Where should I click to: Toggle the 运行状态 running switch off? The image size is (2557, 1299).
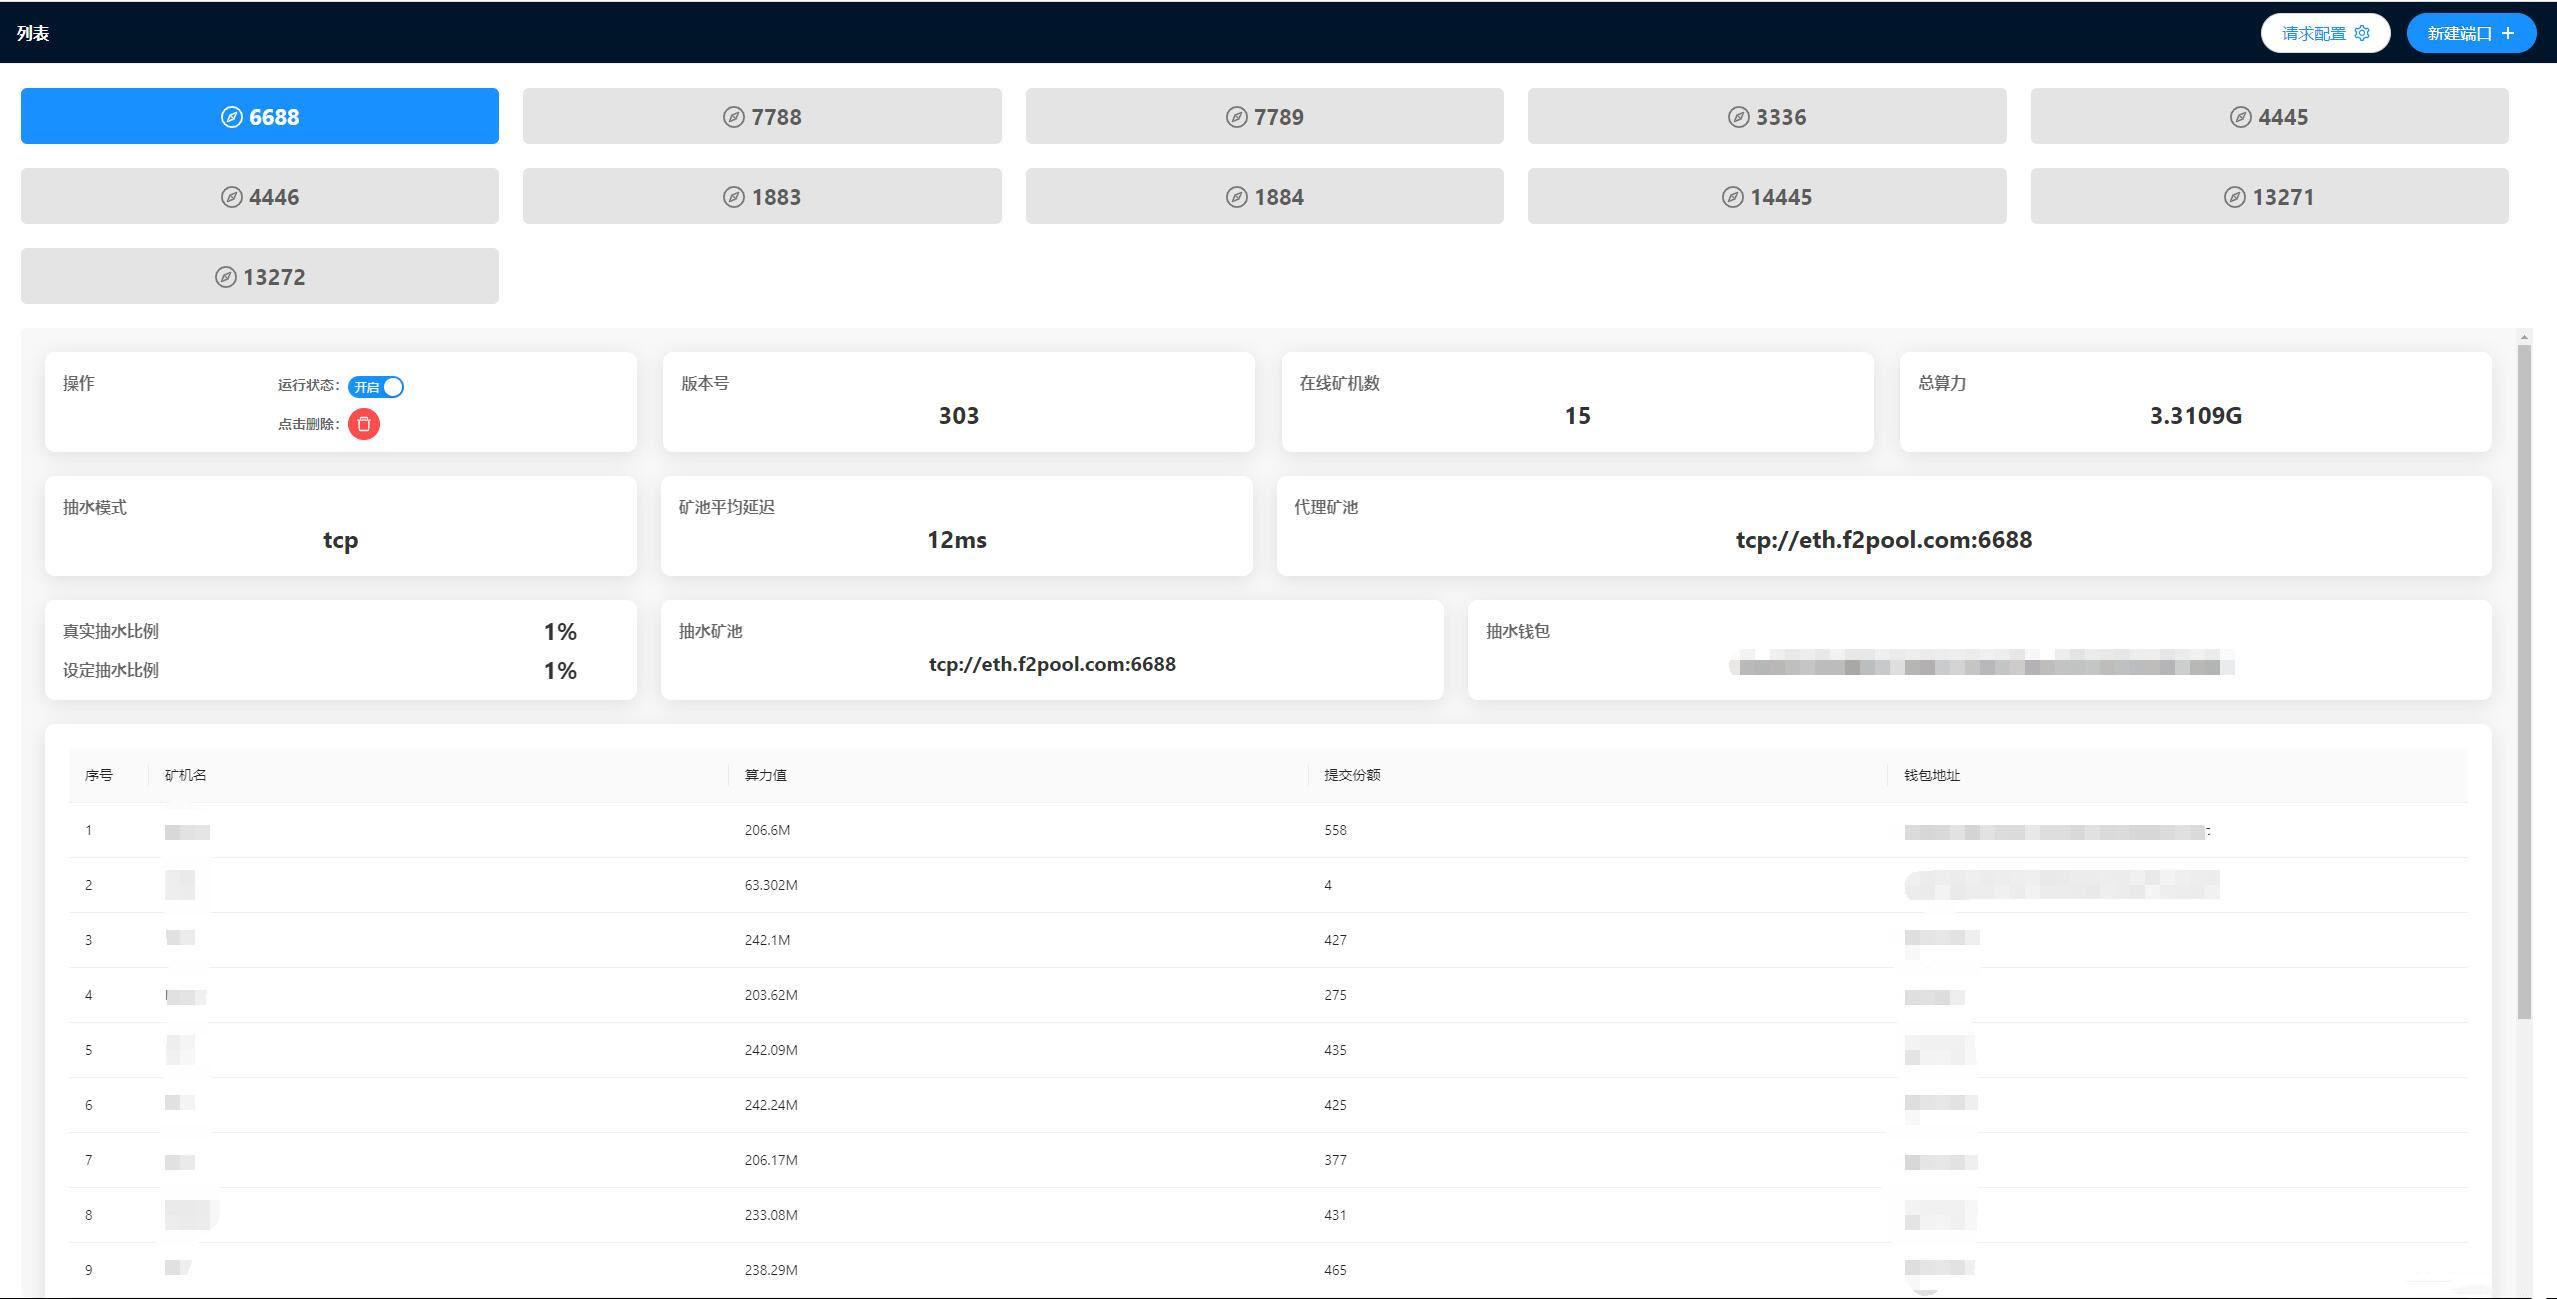[376, 387]
